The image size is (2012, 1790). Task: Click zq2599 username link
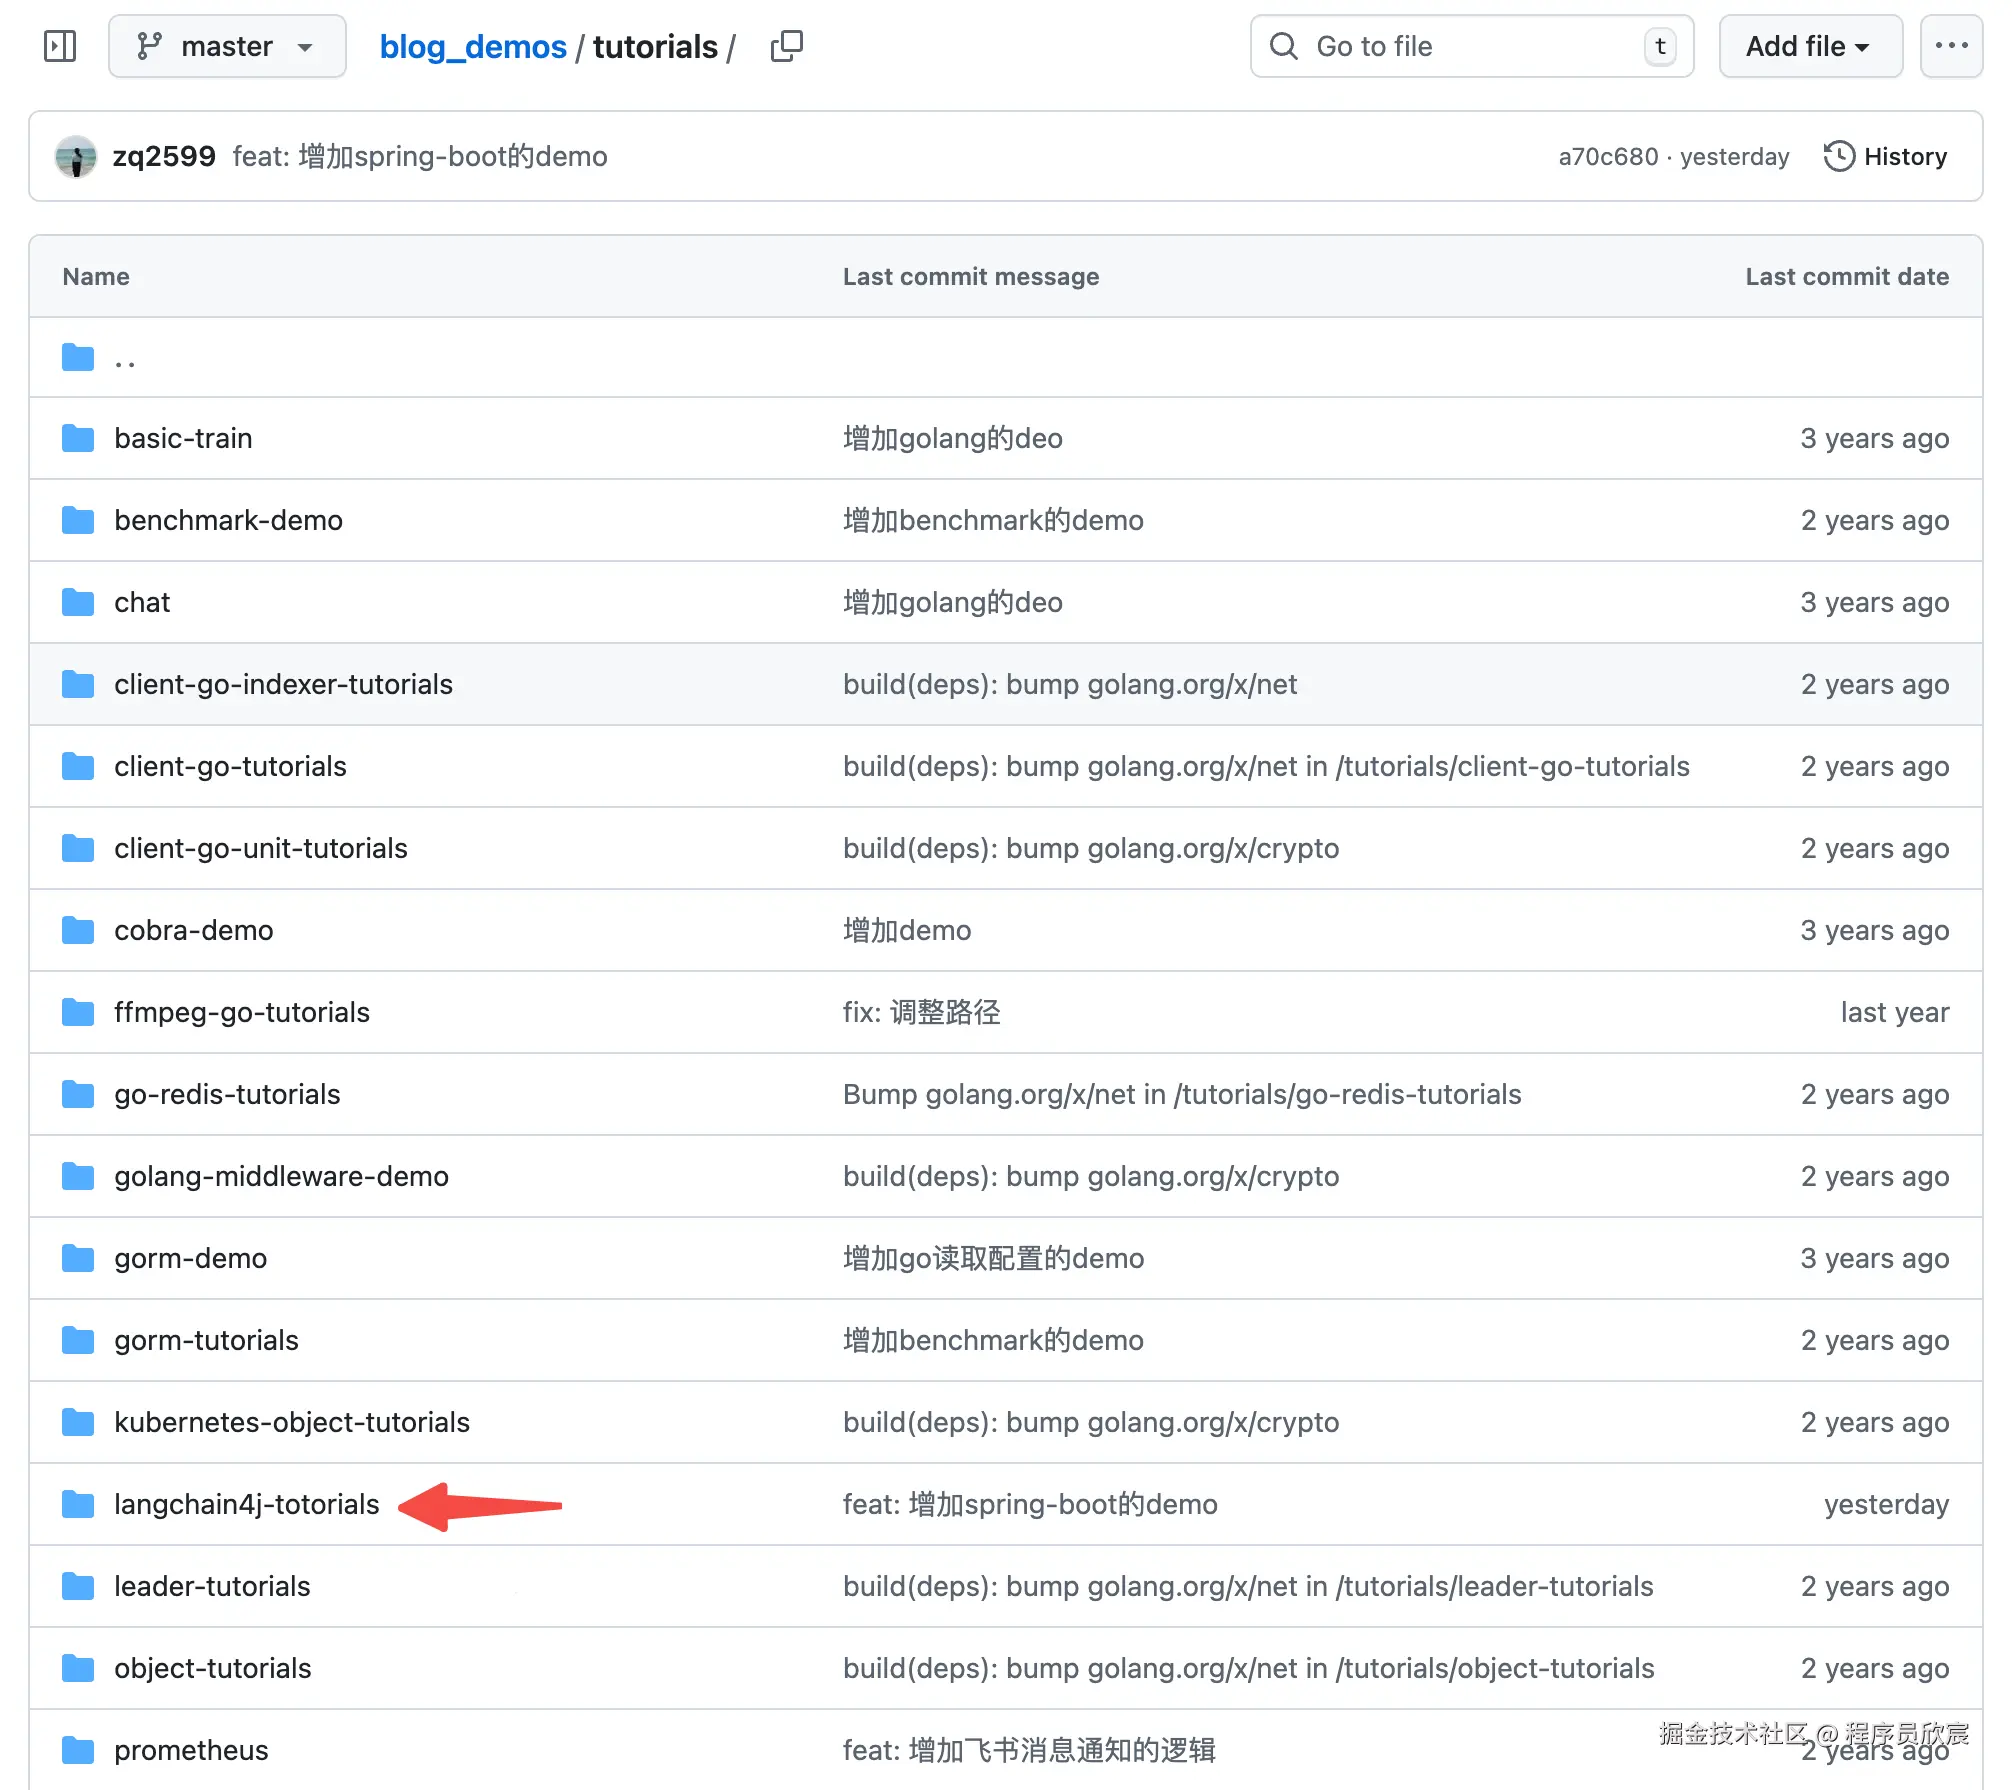click(164, 156)
